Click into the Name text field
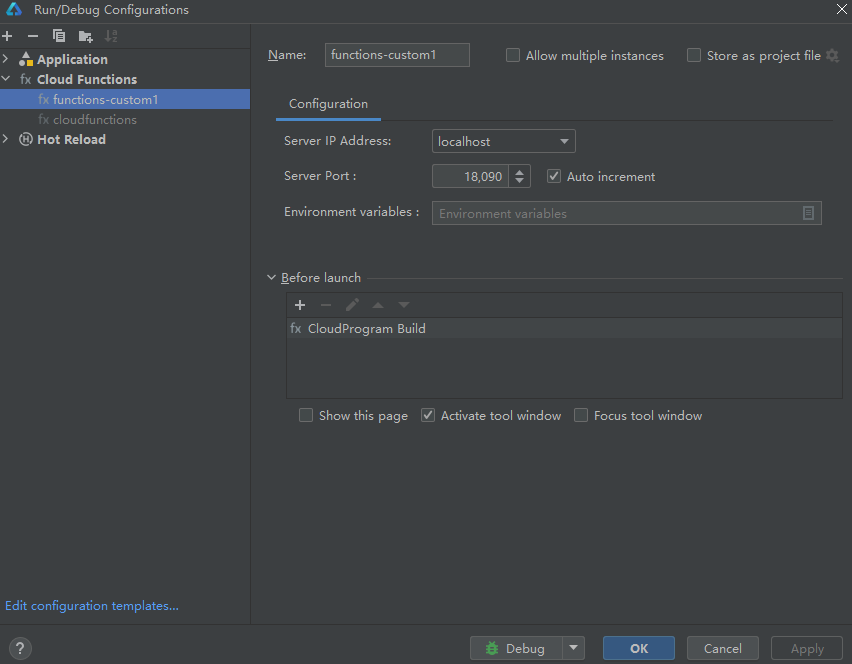Image resolution: width=852 pixels, height=664 pixels. pyautogui.click(x=397, y=55)
